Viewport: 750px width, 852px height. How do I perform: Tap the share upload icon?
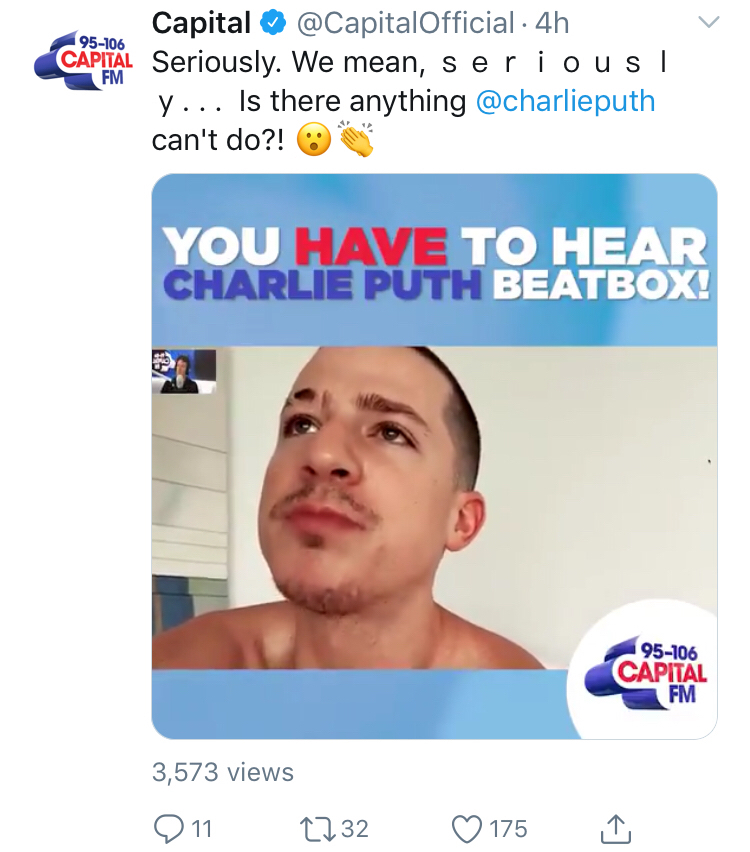616,829
